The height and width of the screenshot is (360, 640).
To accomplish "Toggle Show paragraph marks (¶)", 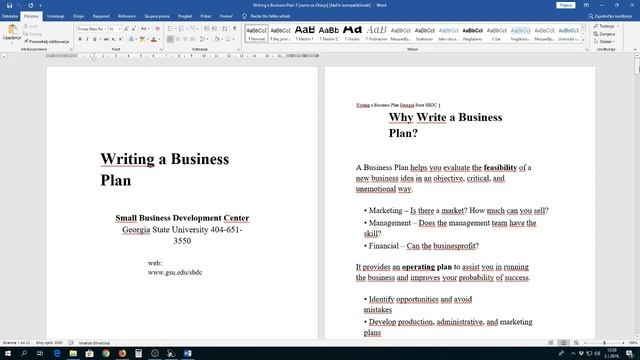I will pos(235,29).
